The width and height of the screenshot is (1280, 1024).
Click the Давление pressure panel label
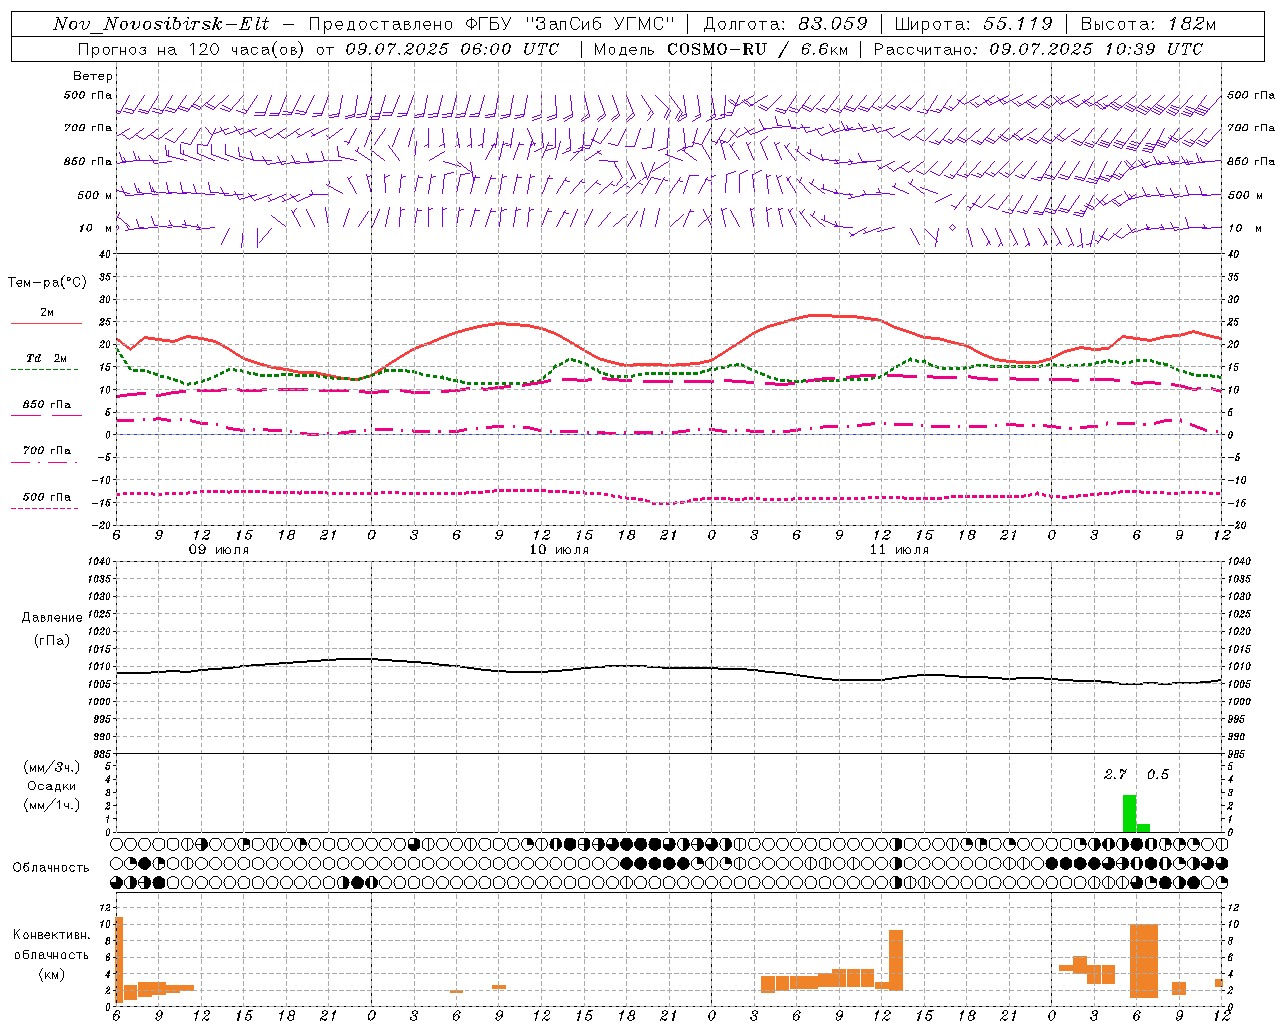52,618
